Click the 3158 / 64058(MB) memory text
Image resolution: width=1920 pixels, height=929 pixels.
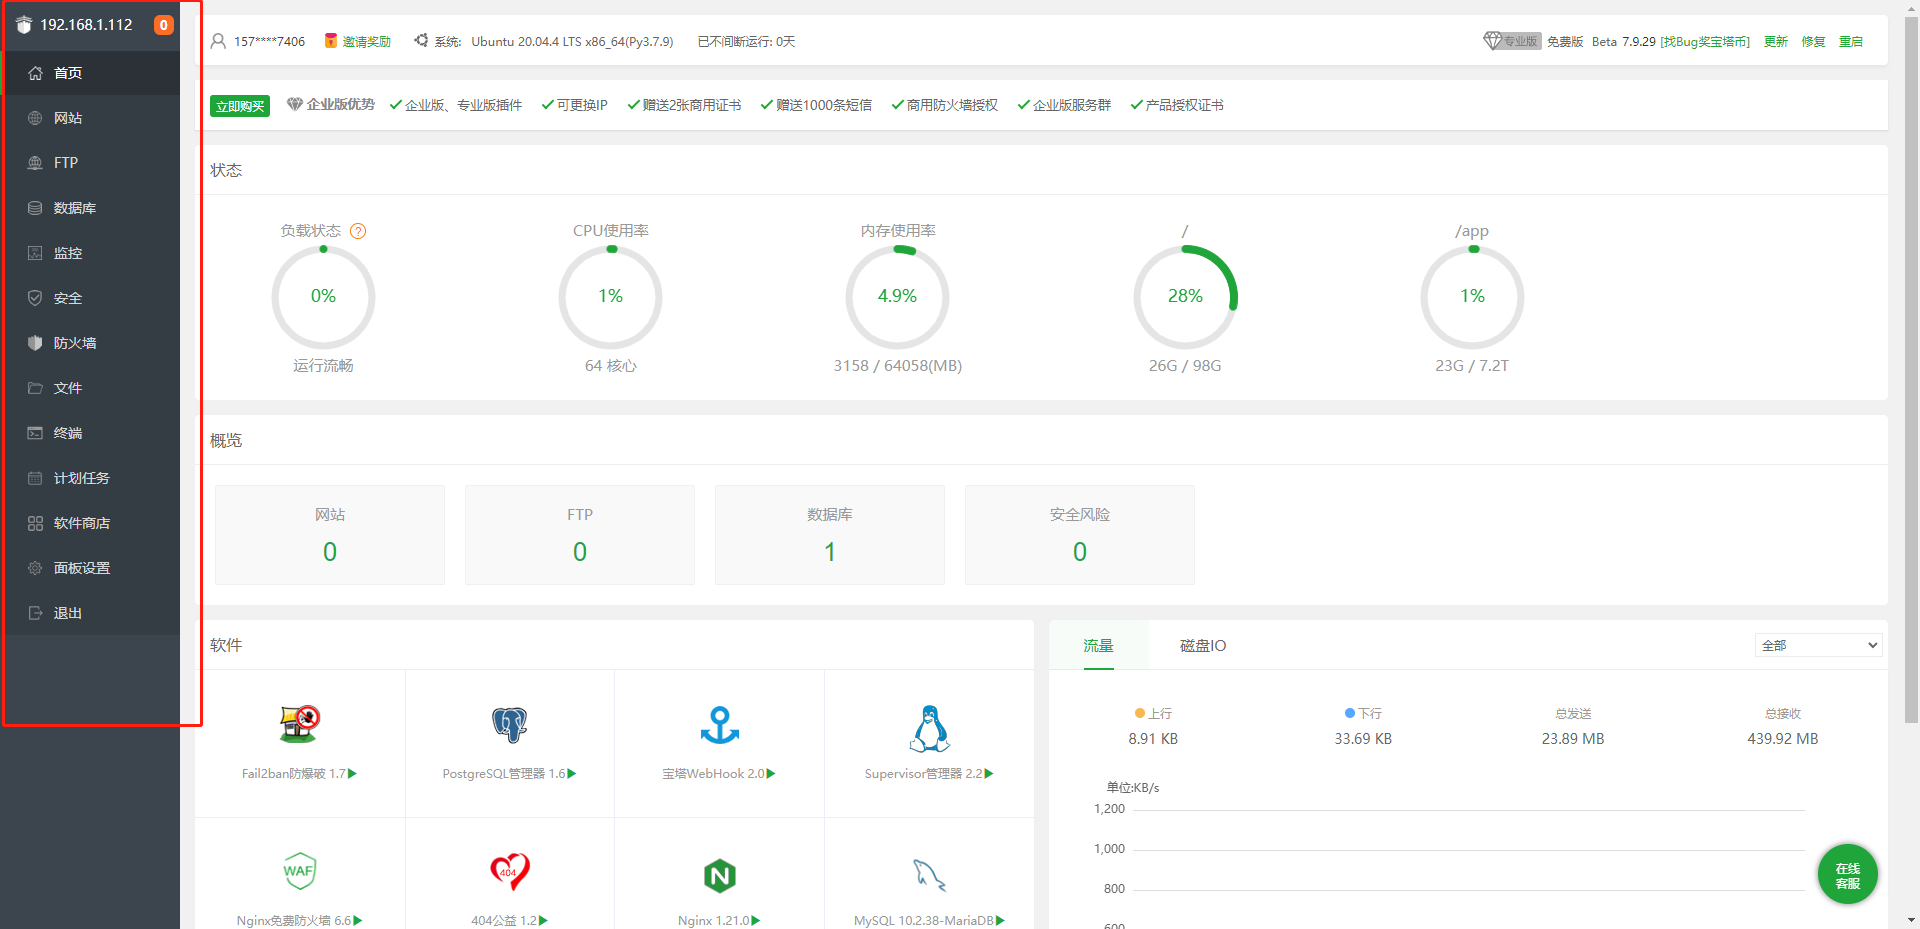pyautogui.click(x=898, y=366)
